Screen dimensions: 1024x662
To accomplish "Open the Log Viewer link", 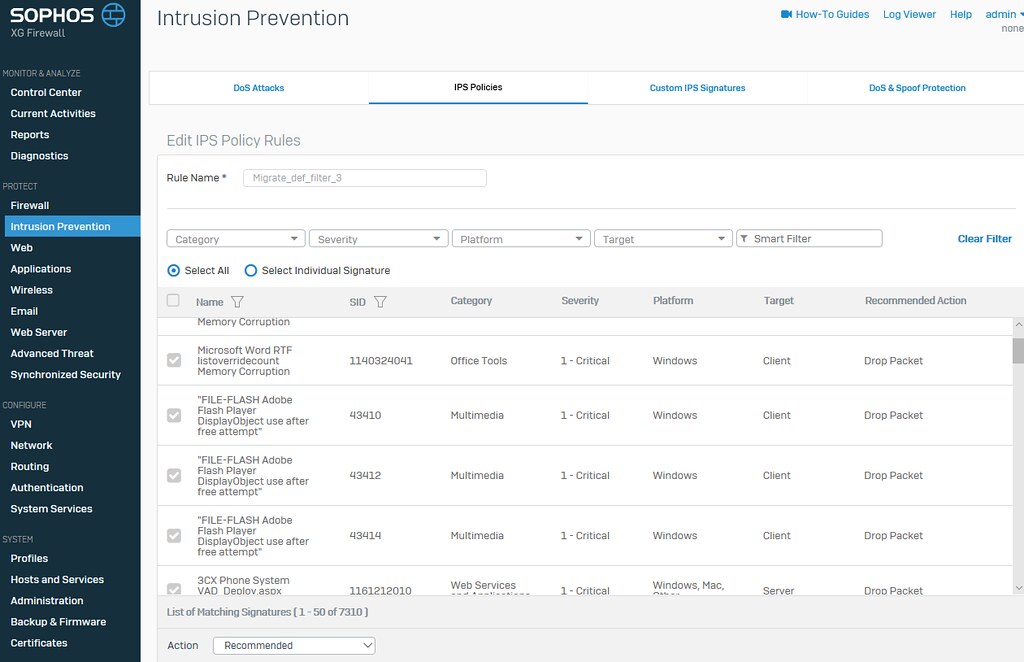I will click(x=909, y=14).
